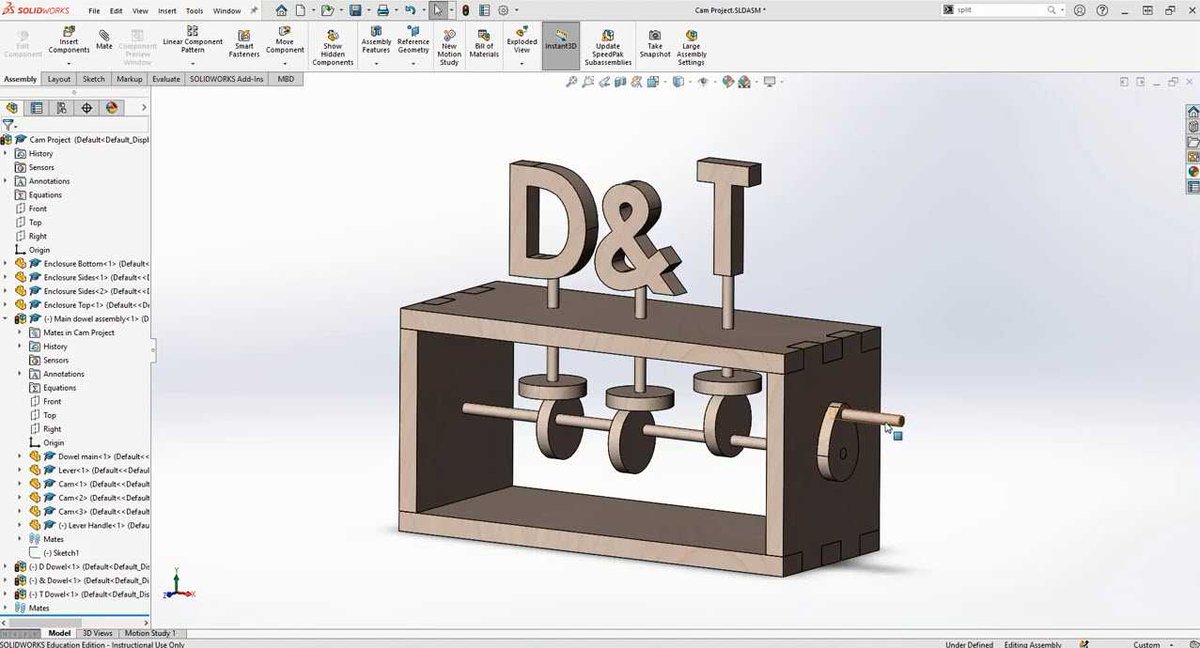Expand the Enclosure Bottom<1> tree item
The width and height of the screenshot is (1200, 648).
click(5, 263)
